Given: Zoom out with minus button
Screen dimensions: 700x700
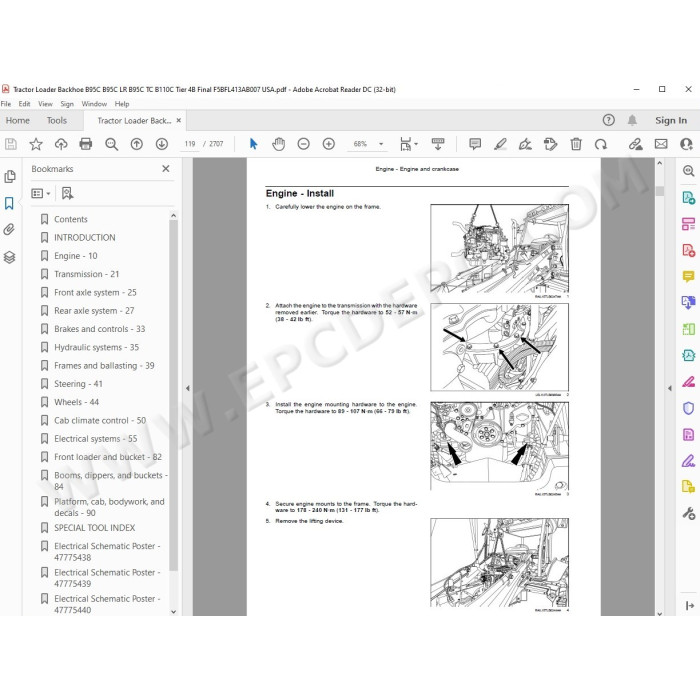Looking at the screenshot, I should pos(304,144).
